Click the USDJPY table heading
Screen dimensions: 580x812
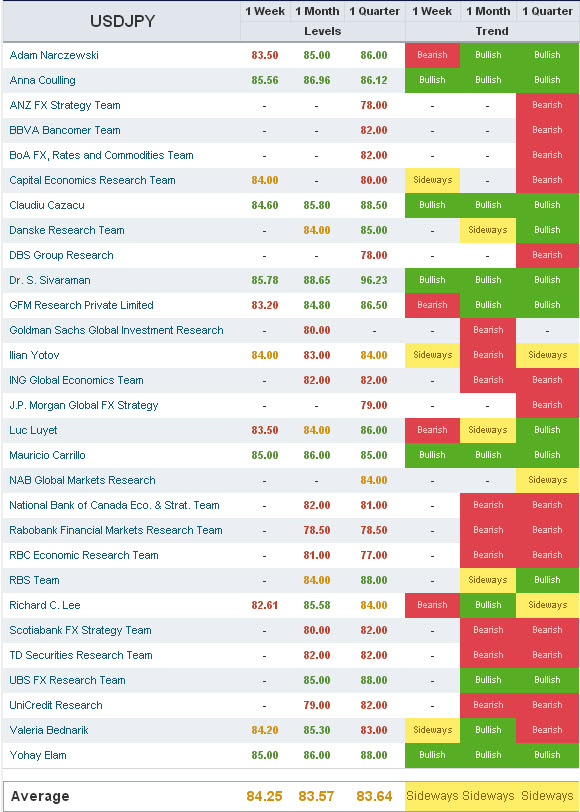(121, 21)
